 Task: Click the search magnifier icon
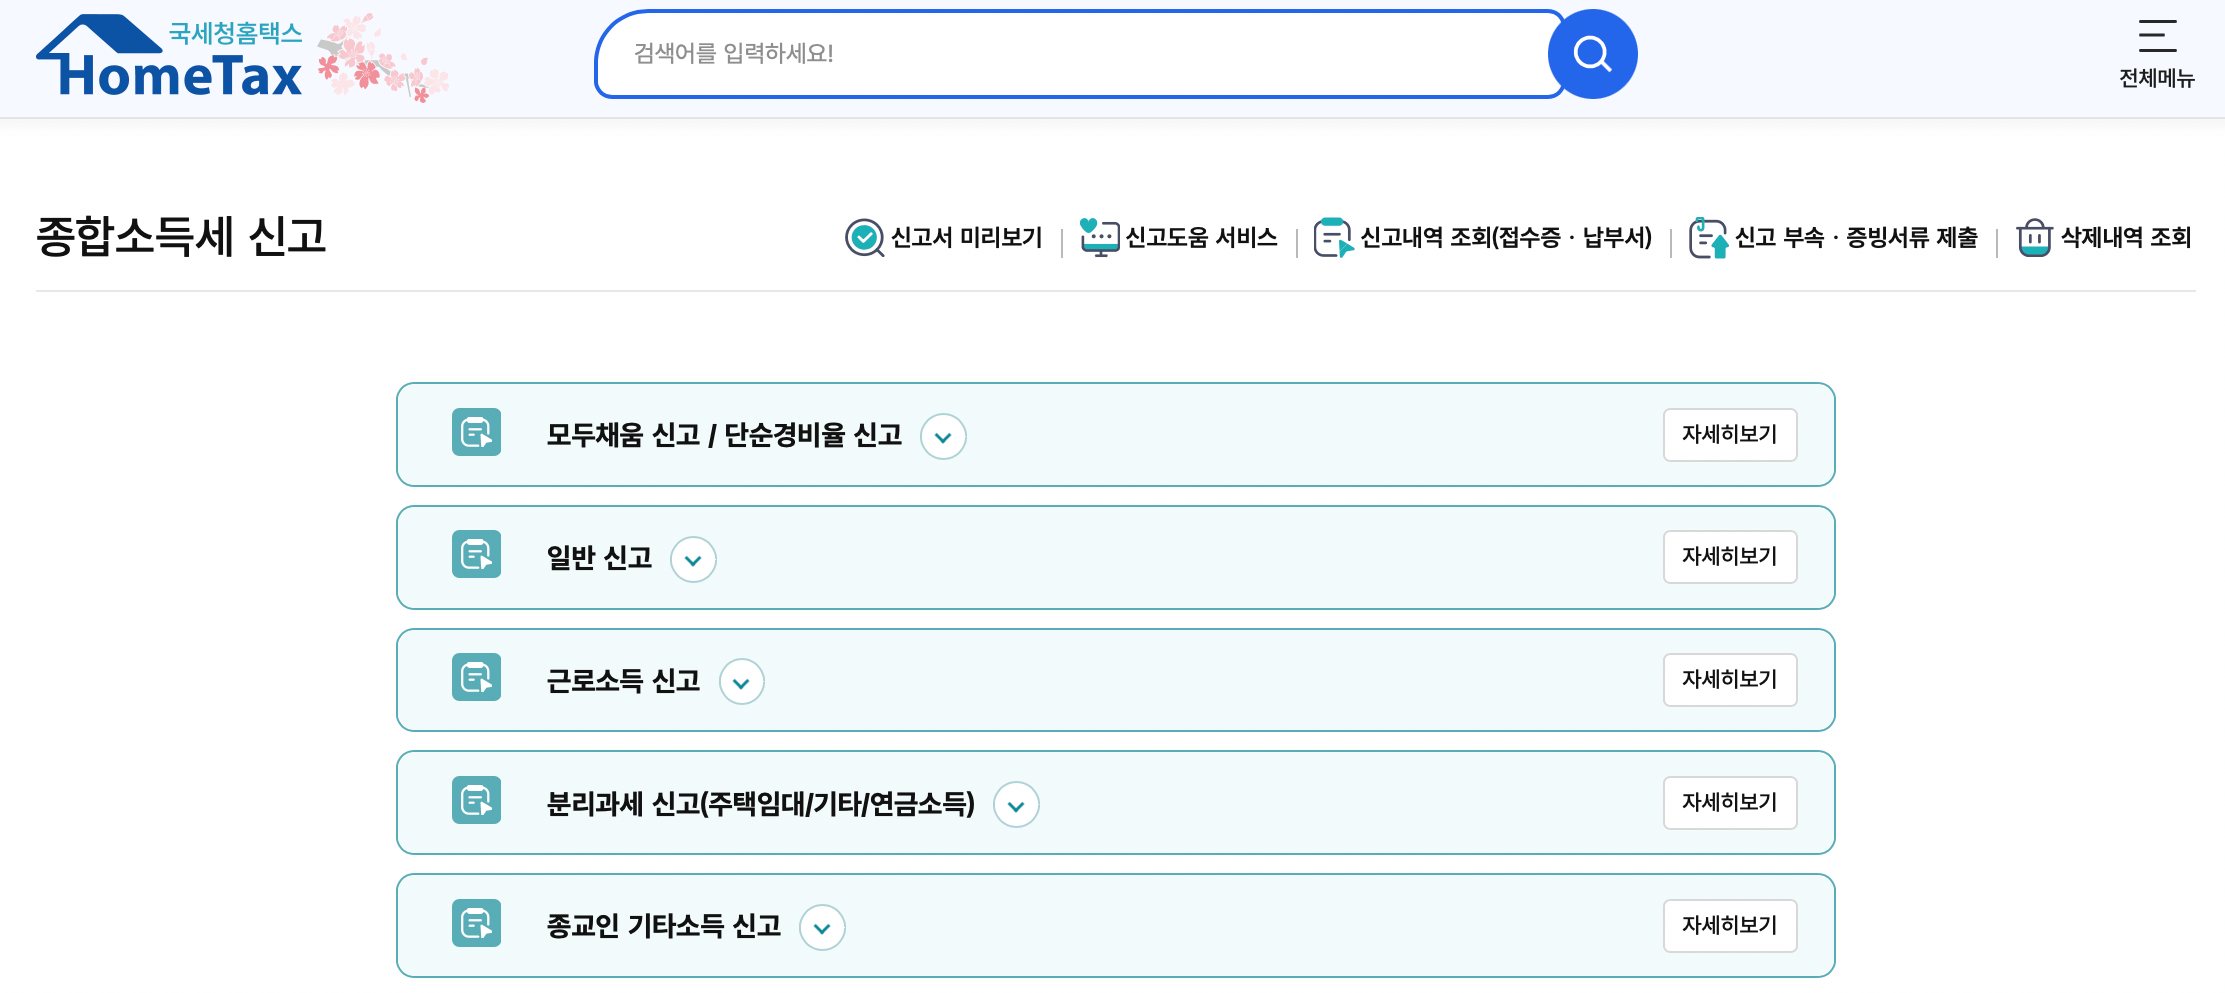[x=1592, y=54]
